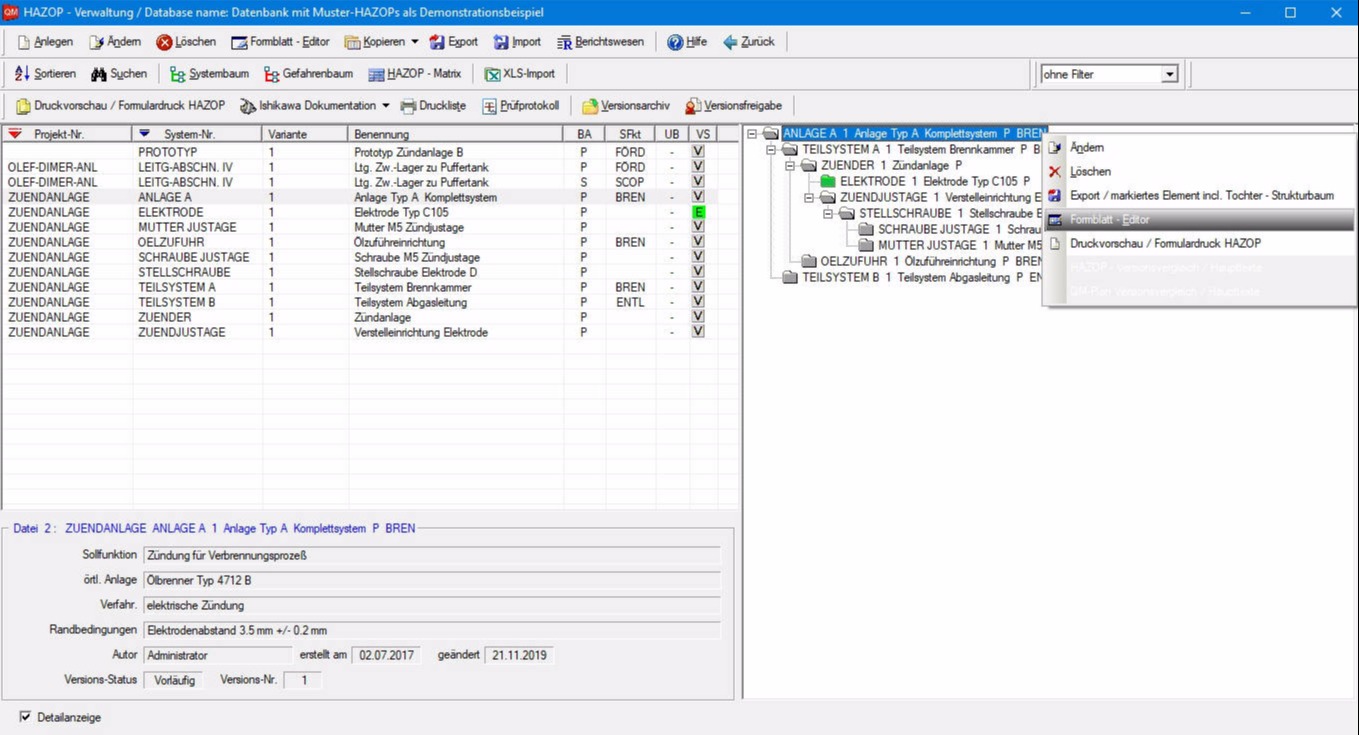Click the green E status in the ELEKTRODE row
1359x735 pixels.
698,212
